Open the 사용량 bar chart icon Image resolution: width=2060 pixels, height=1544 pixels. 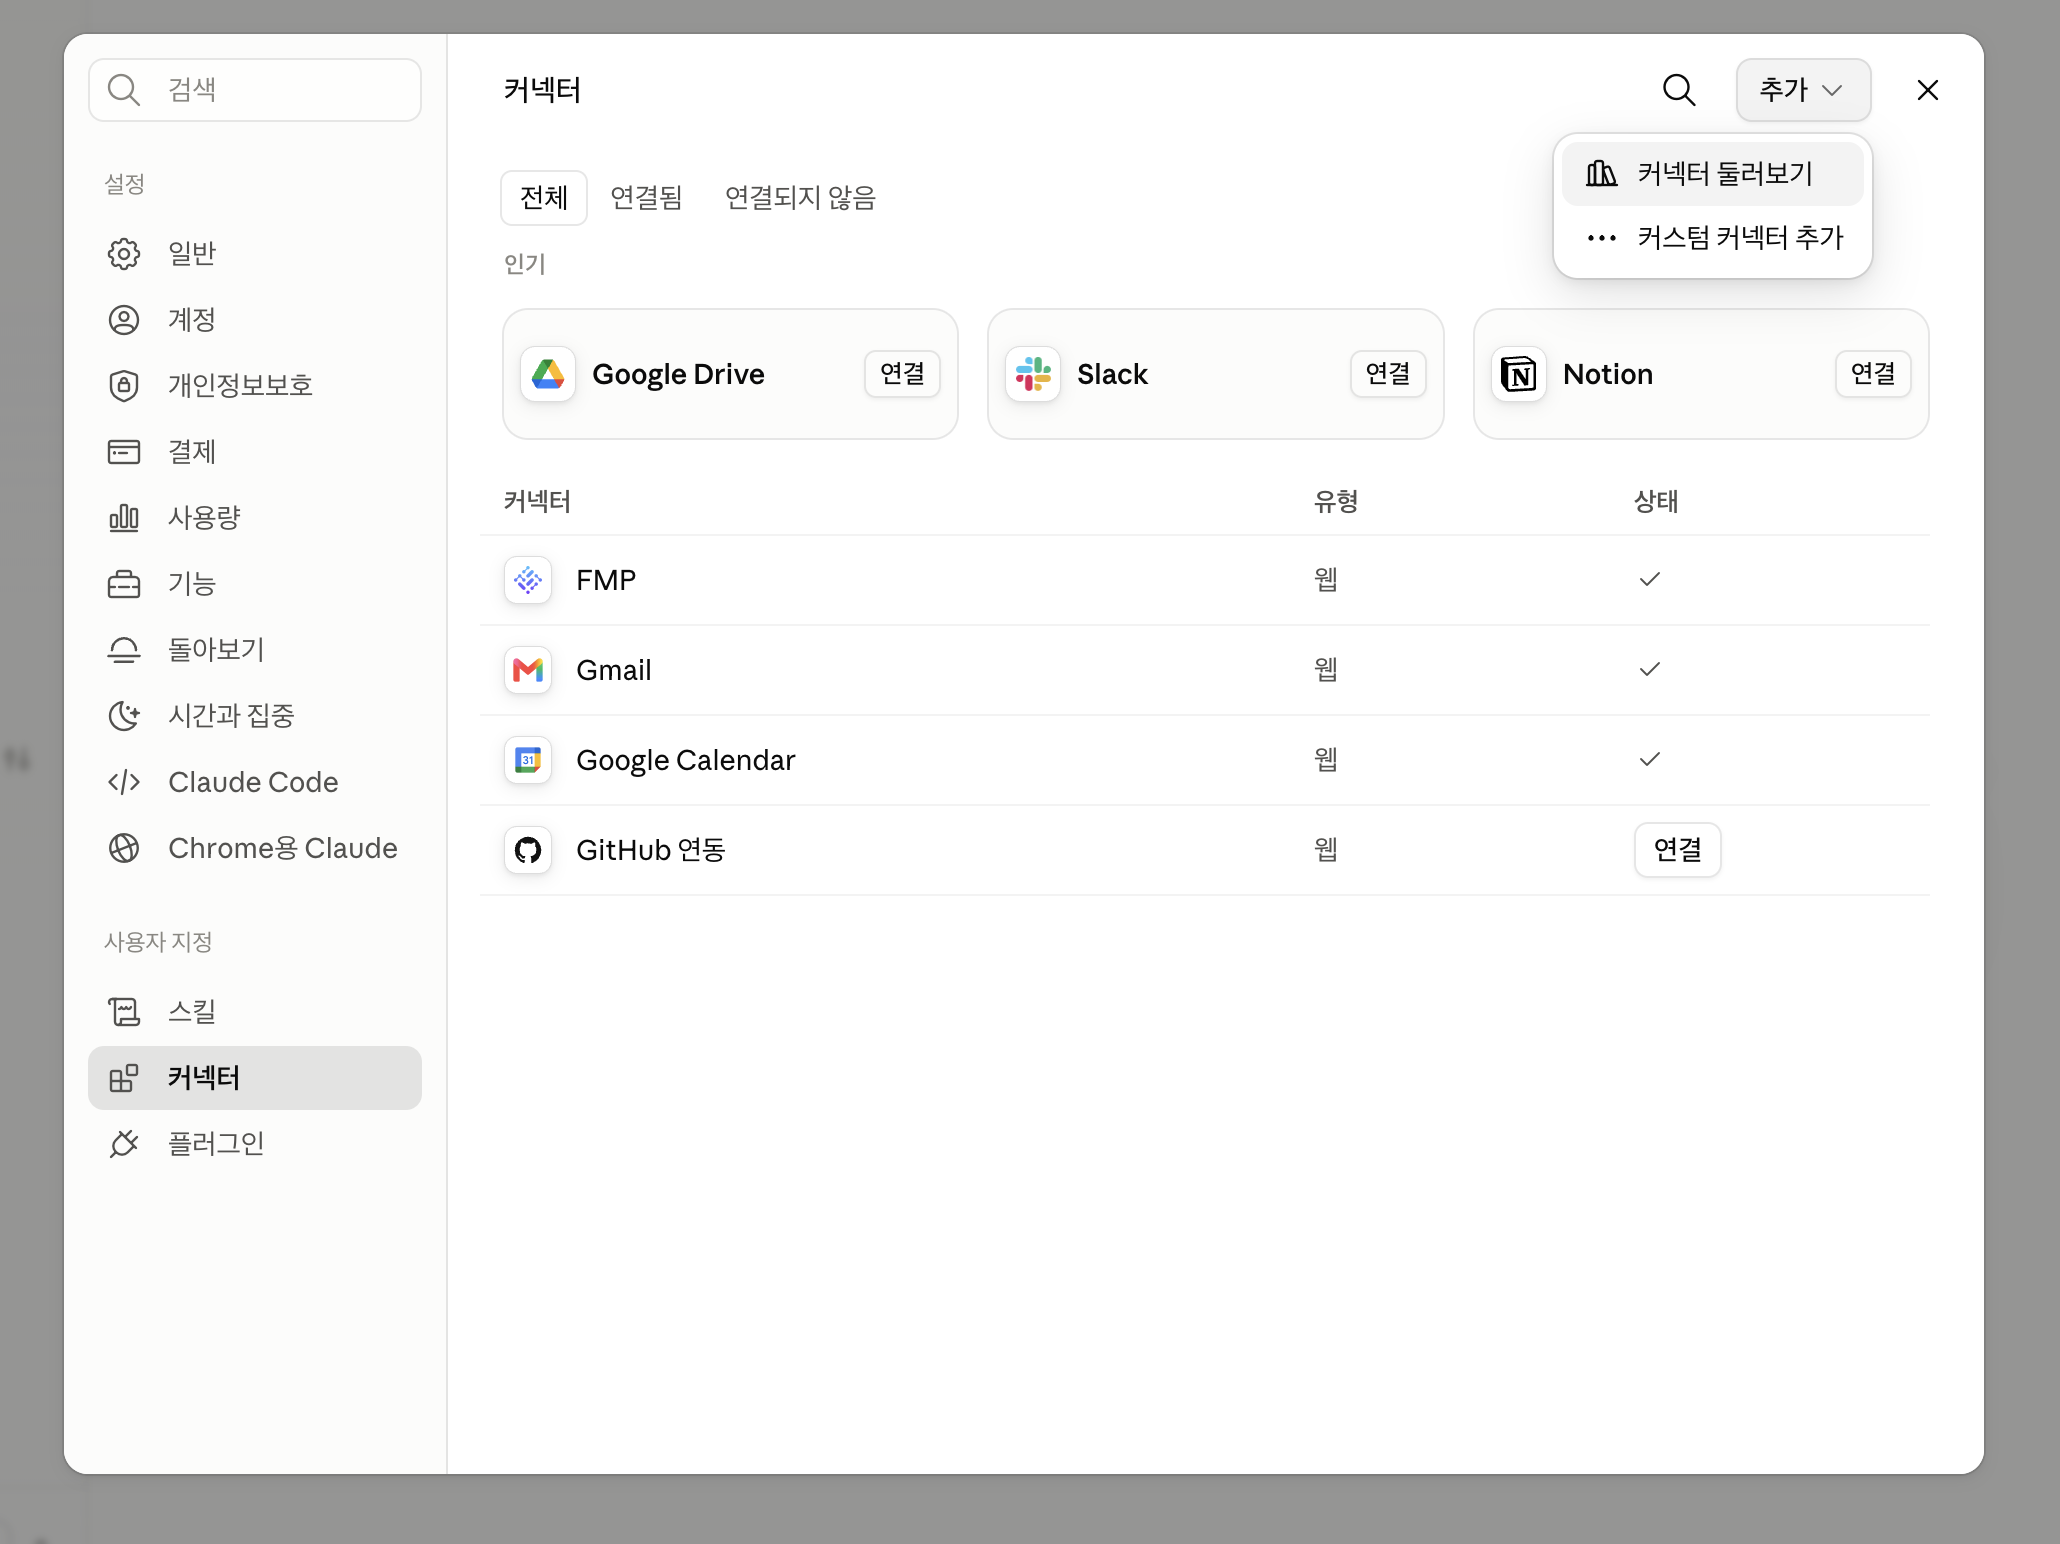click(124, 518)
